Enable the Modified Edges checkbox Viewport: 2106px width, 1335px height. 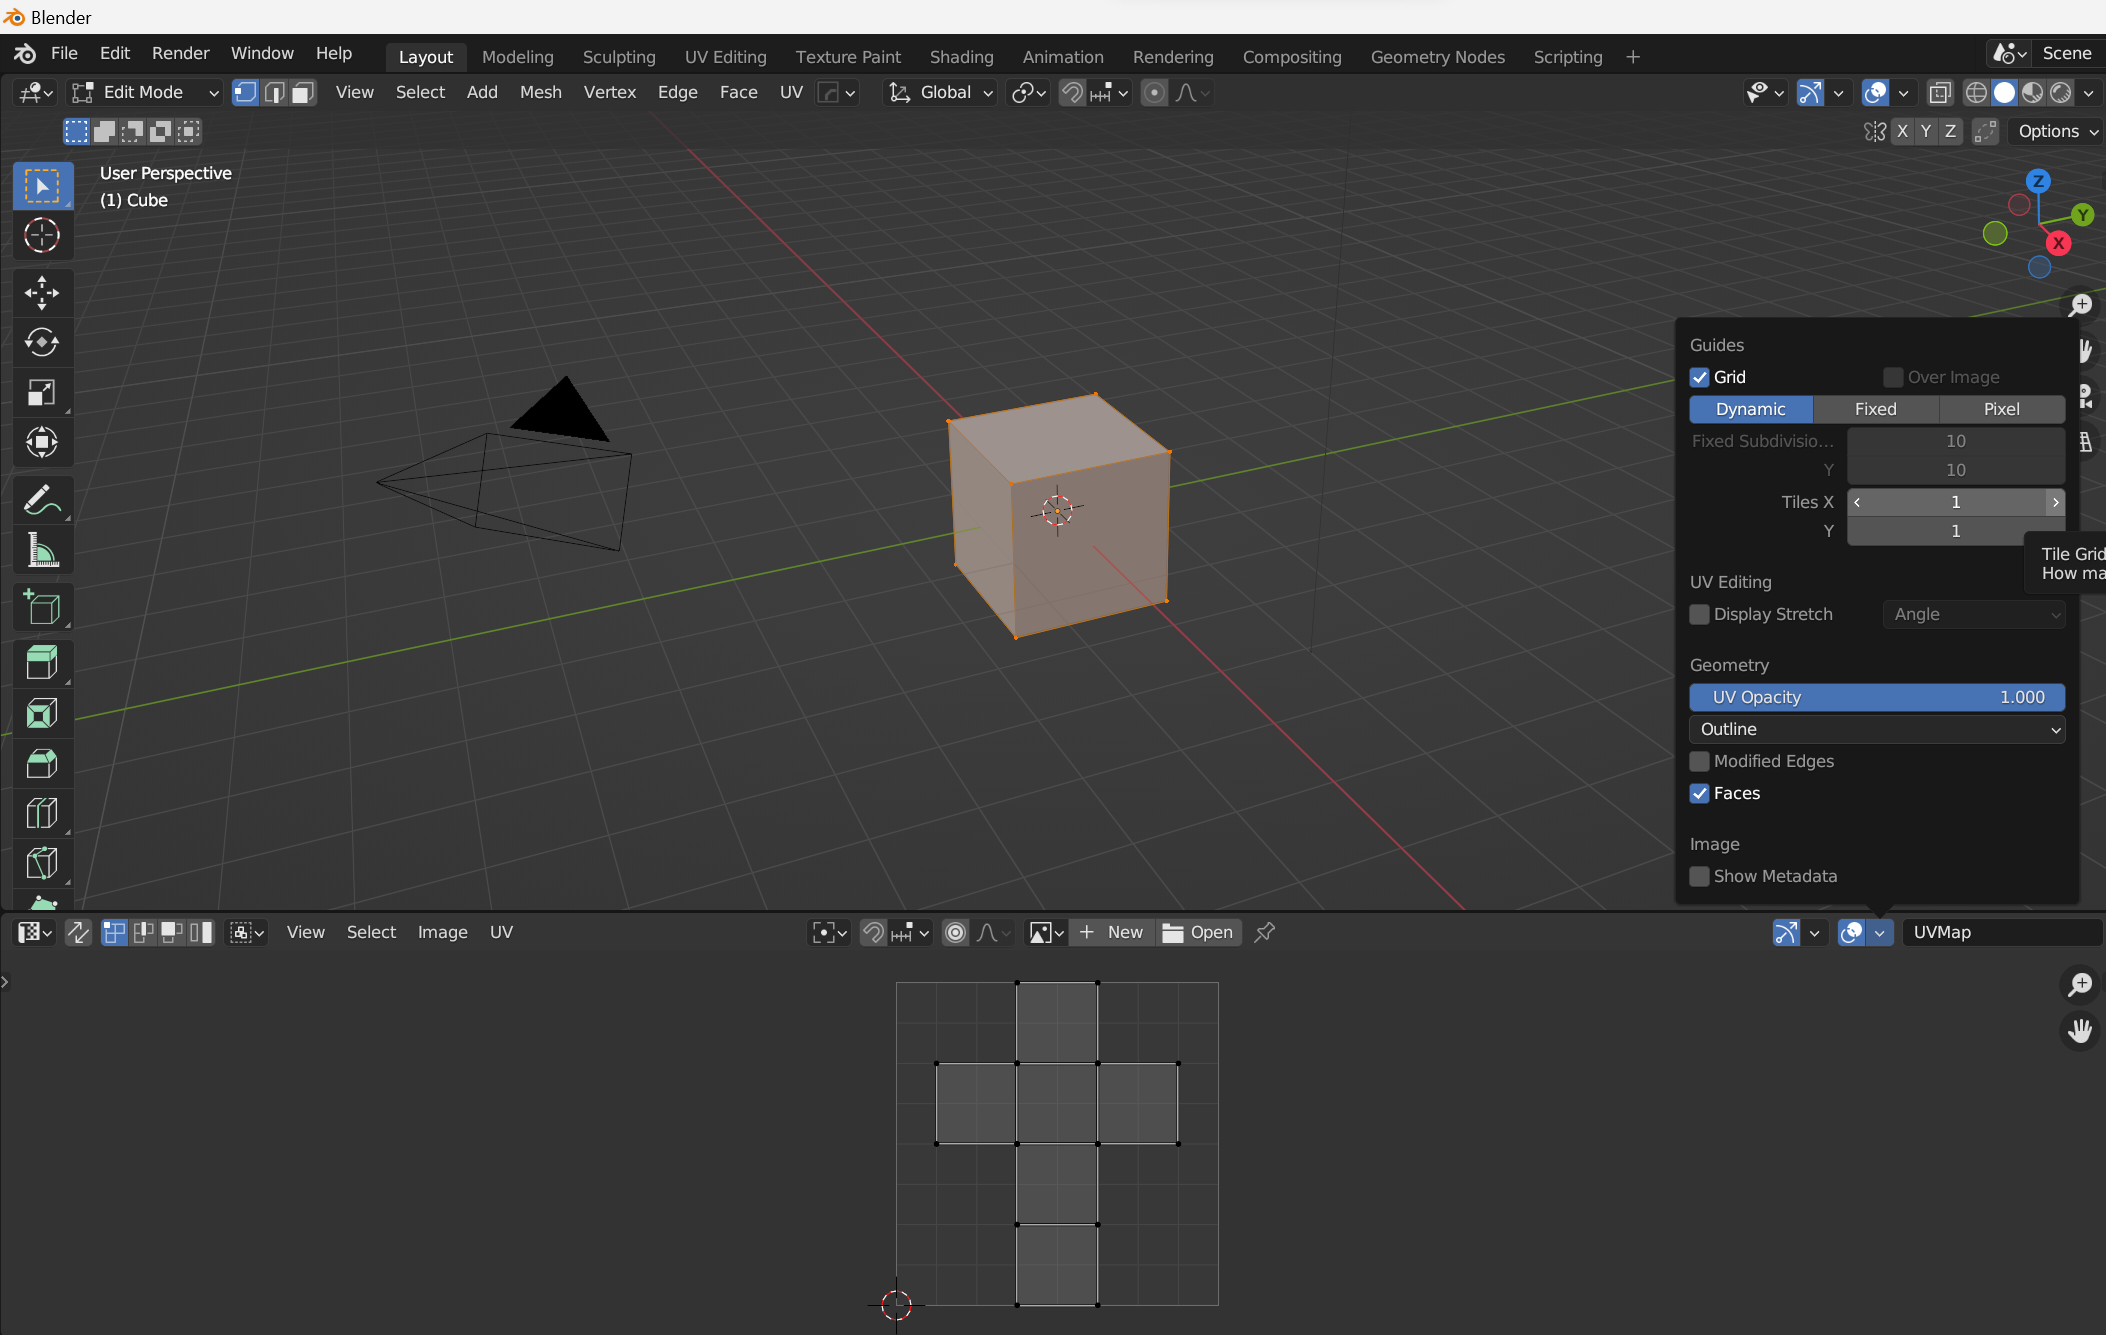point(1699,761)
